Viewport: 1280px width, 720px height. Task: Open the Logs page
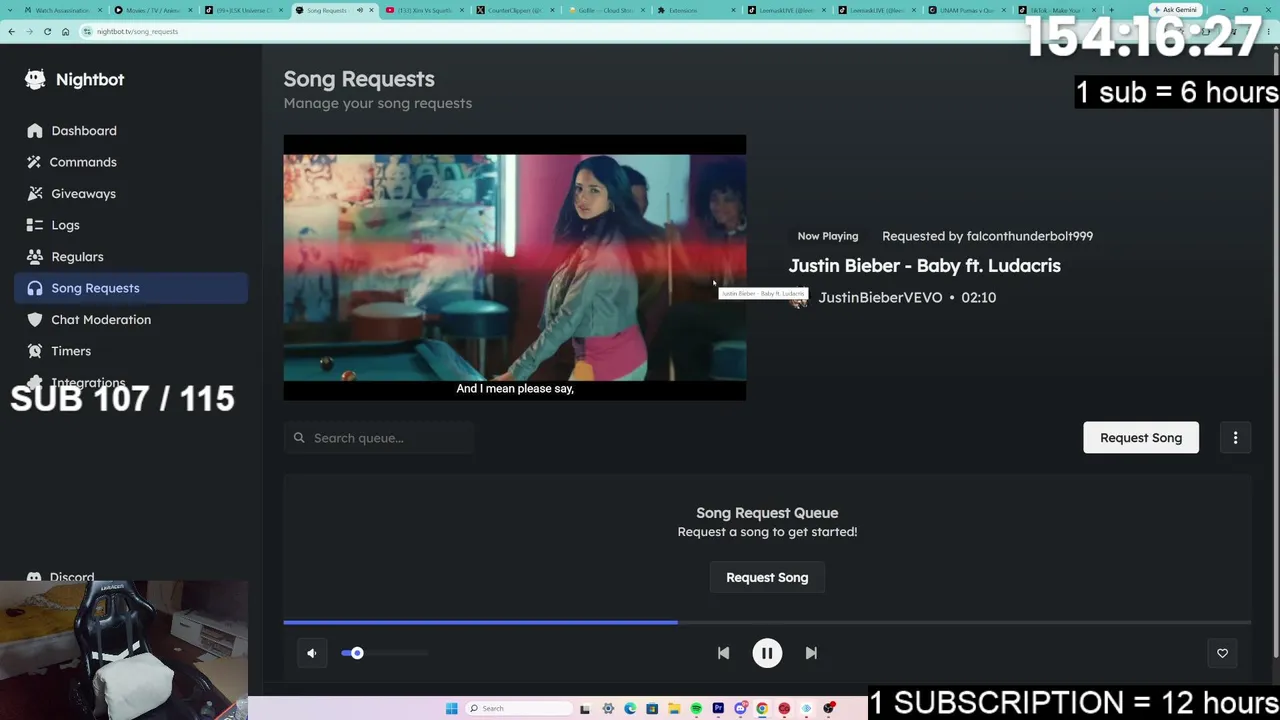click(x=131, y=225)
